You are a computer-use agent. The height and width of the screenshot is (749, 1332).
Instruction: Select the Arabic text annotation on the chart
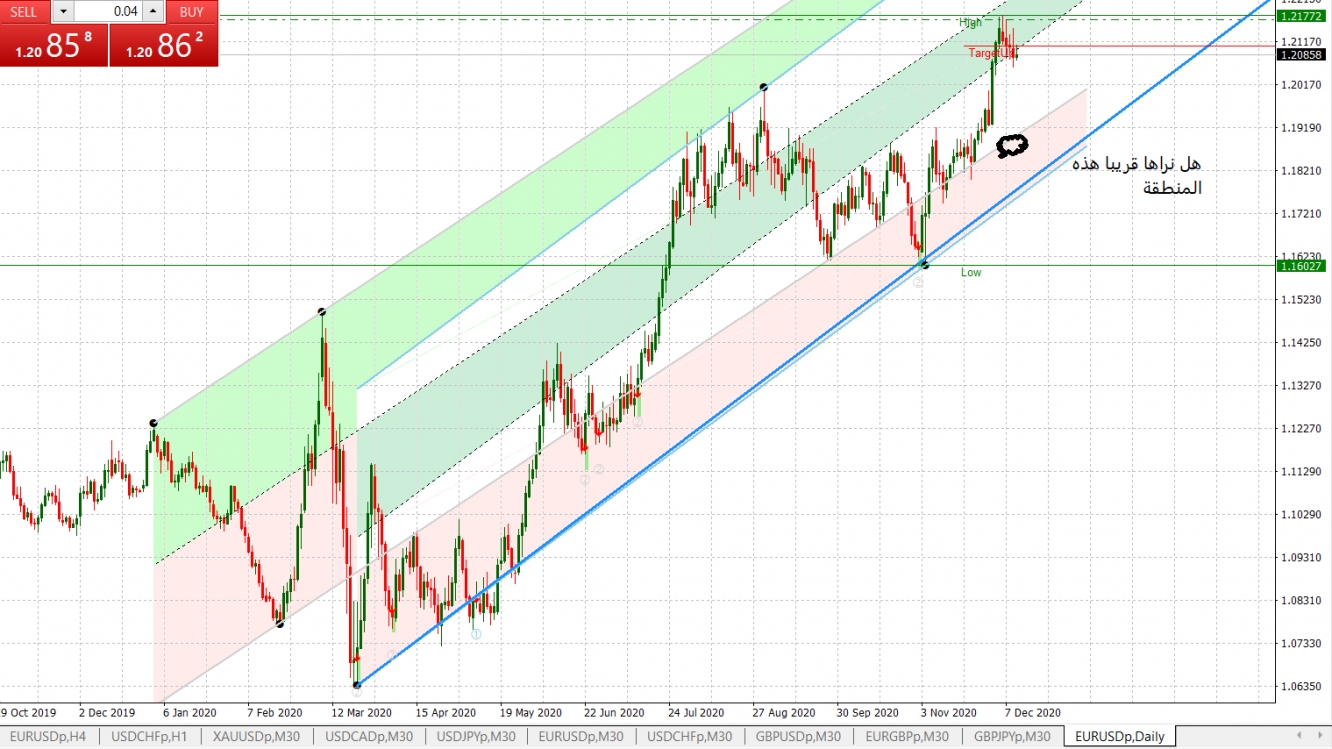(1136, 176)
